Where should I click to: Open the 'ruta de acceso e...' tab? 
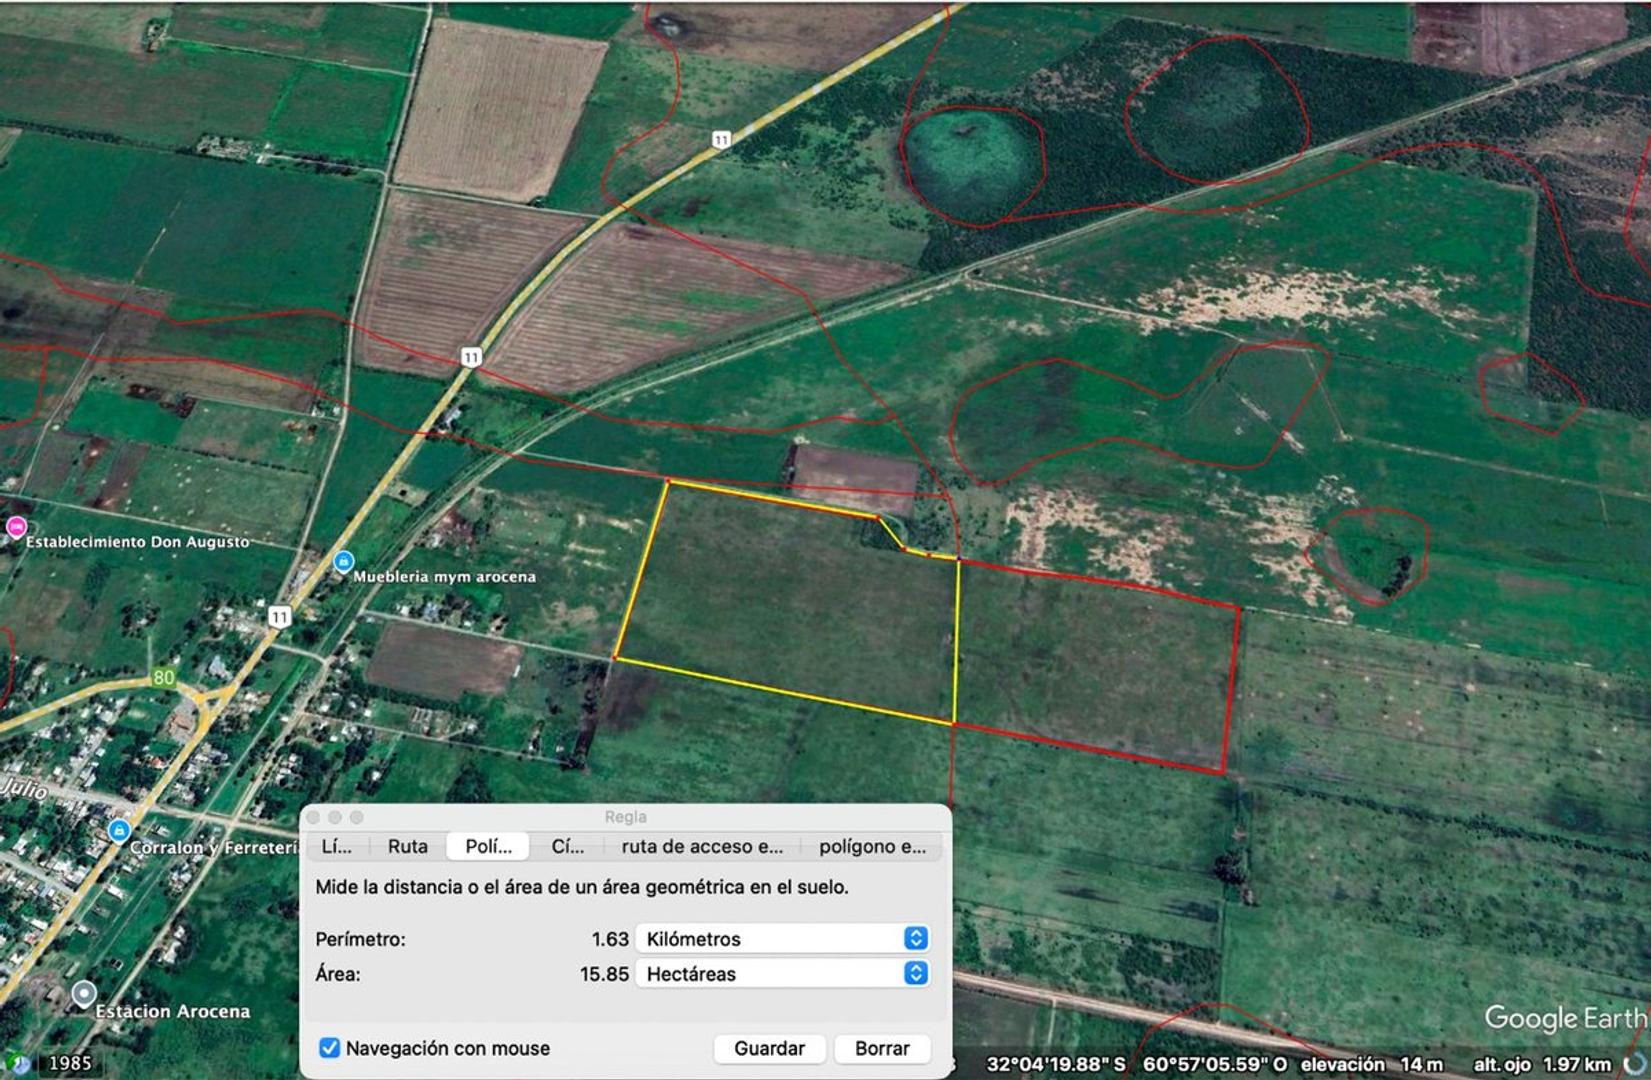point(702,846)
